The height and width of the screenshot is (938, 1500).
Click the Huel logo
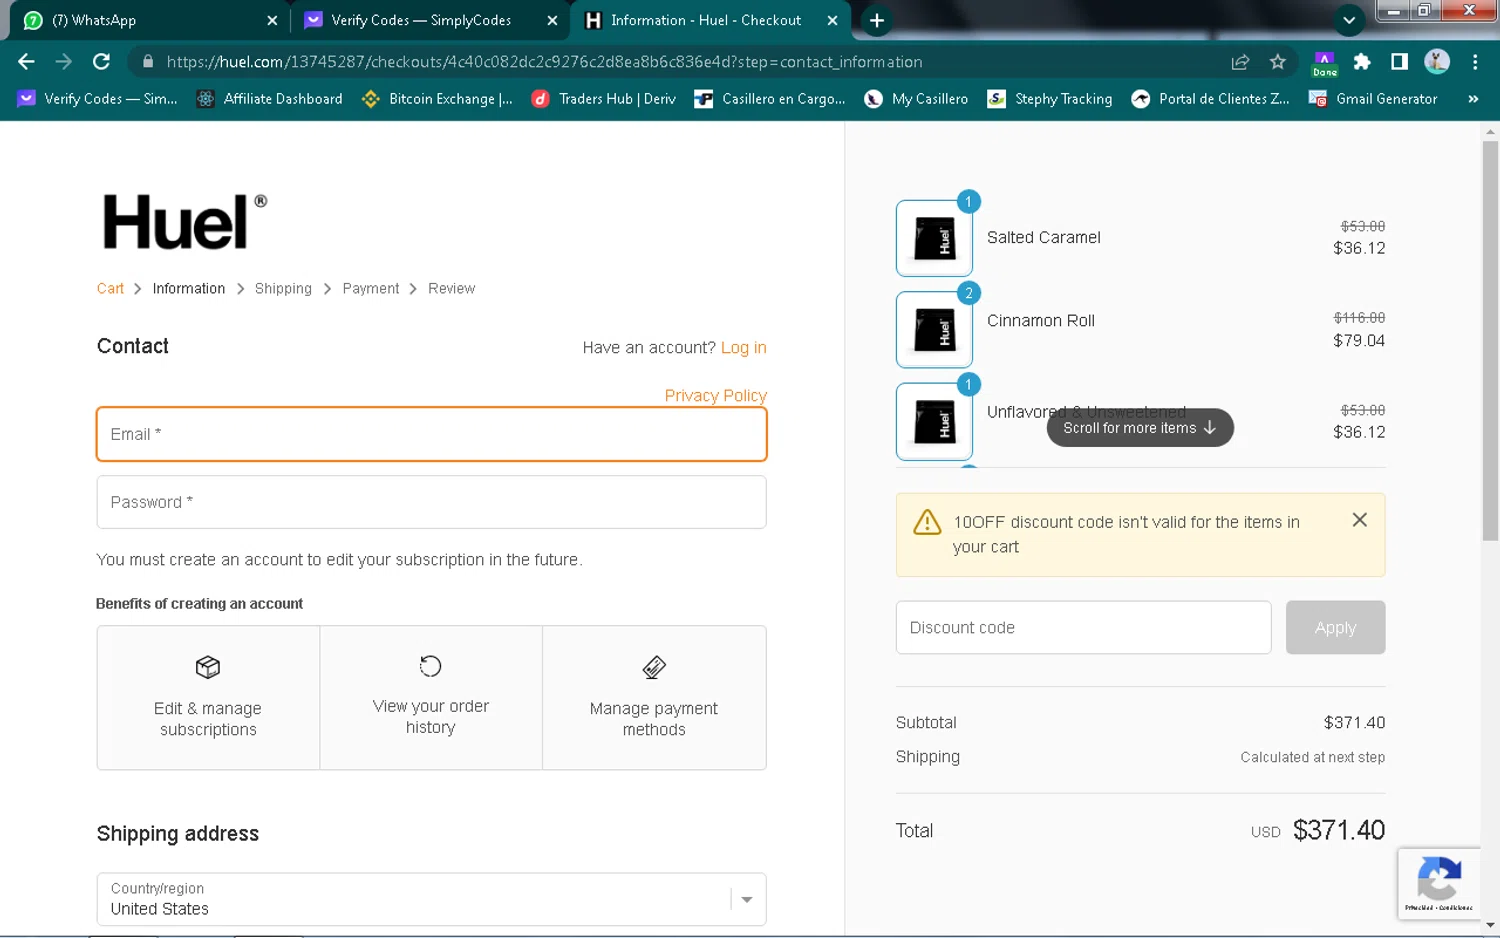coord(184,221)
